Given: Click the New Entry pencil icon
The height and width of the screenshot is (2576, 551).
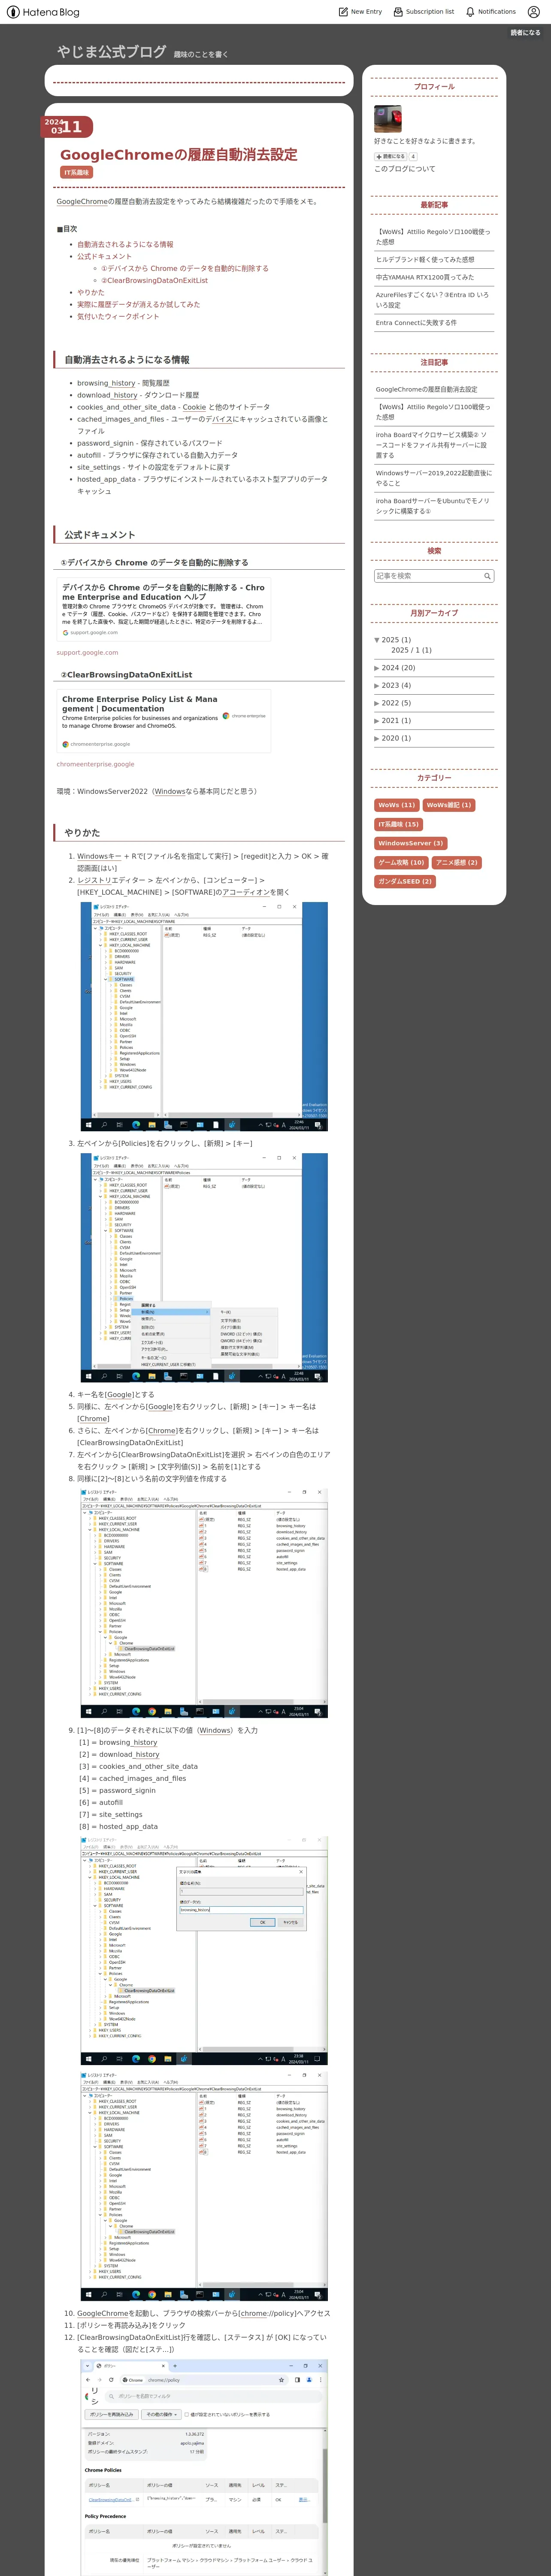Looking at the screenshot, I should pyautogui.click(x=343, y=12).
